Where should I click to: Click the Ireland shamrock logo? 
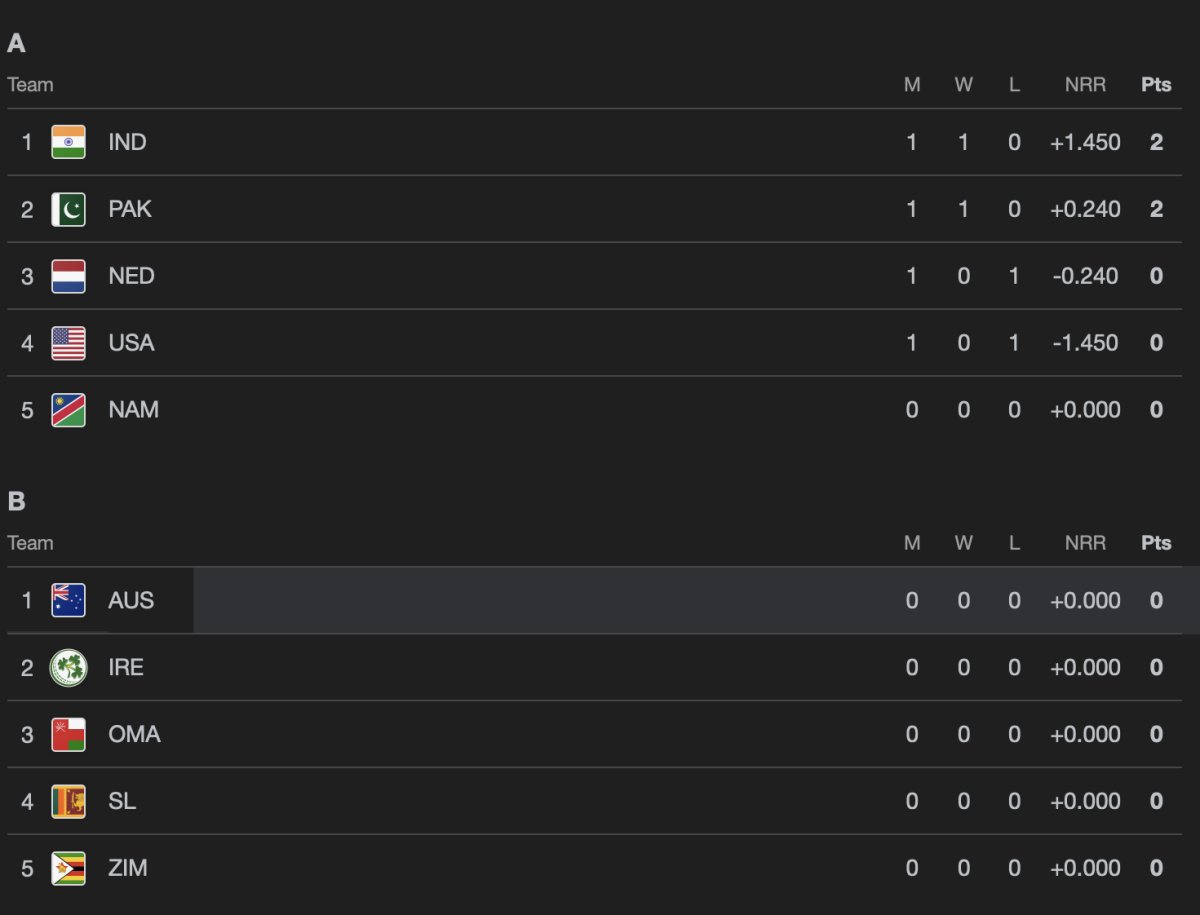click(68, 667)
